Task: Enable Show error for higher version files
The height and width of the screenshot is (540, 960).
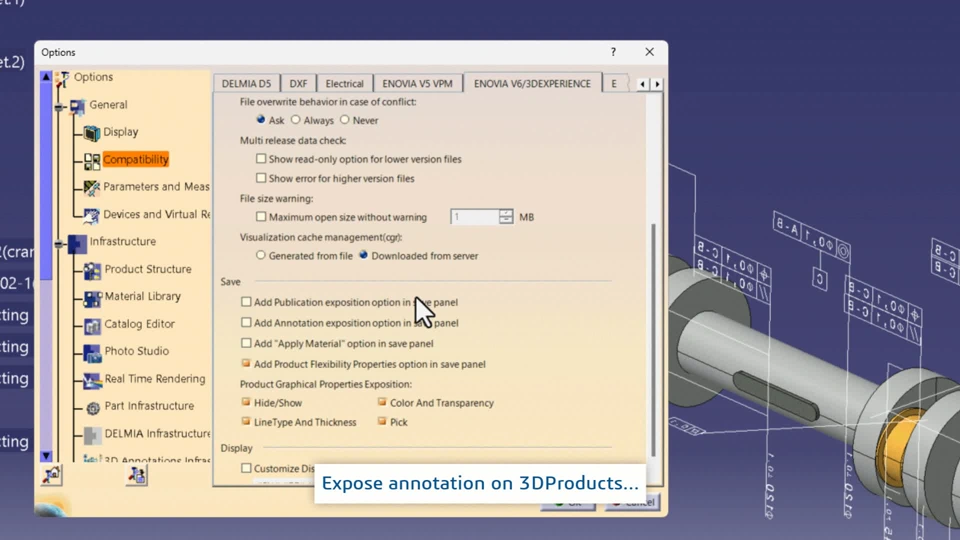Action: 261,178
